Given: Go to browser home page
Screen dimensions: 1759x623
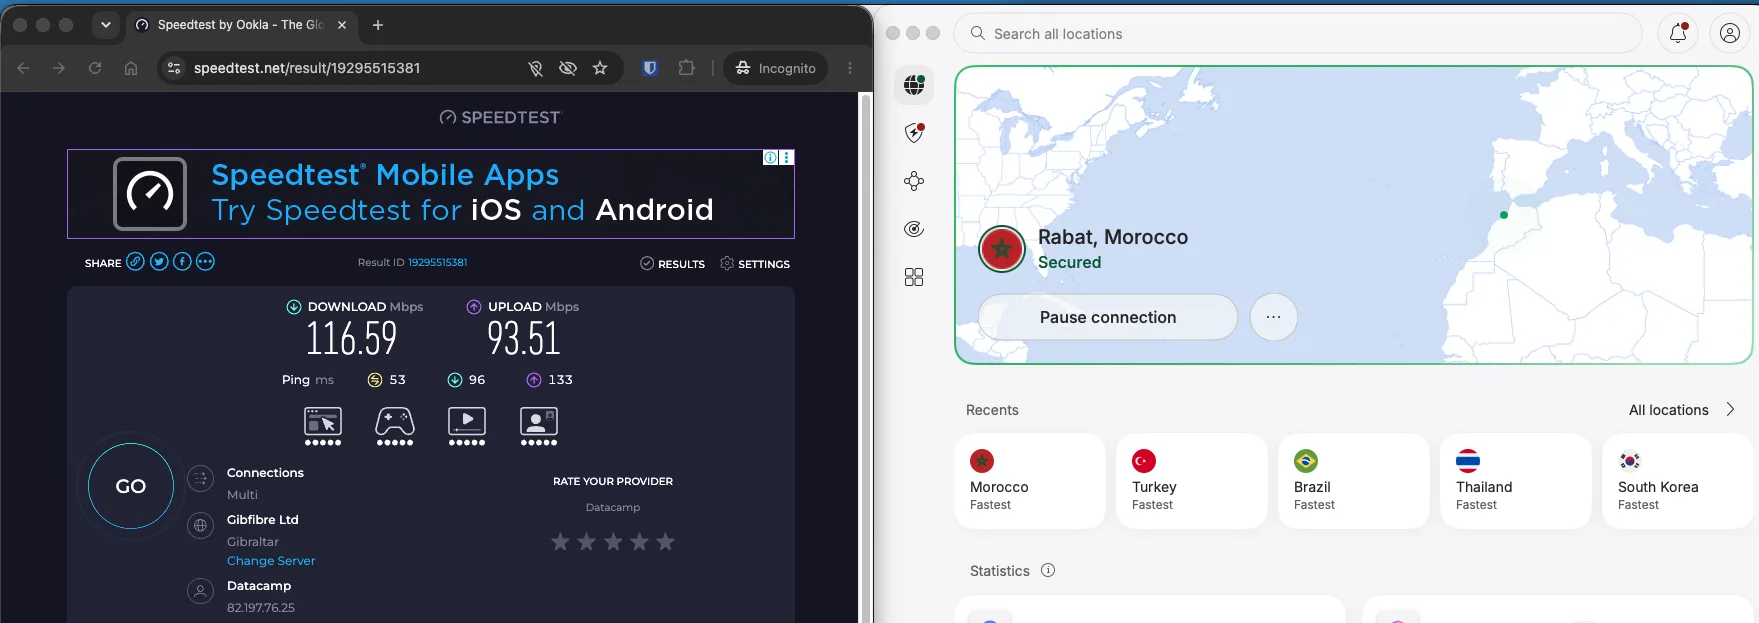Looking at the screenshot, I should (x=131, y=68).
